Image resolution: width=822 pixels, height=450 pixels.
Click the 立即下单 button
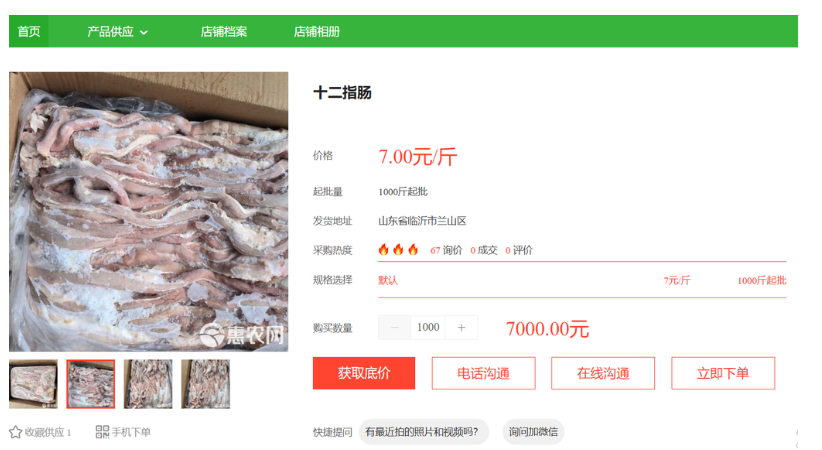(723, 373)
